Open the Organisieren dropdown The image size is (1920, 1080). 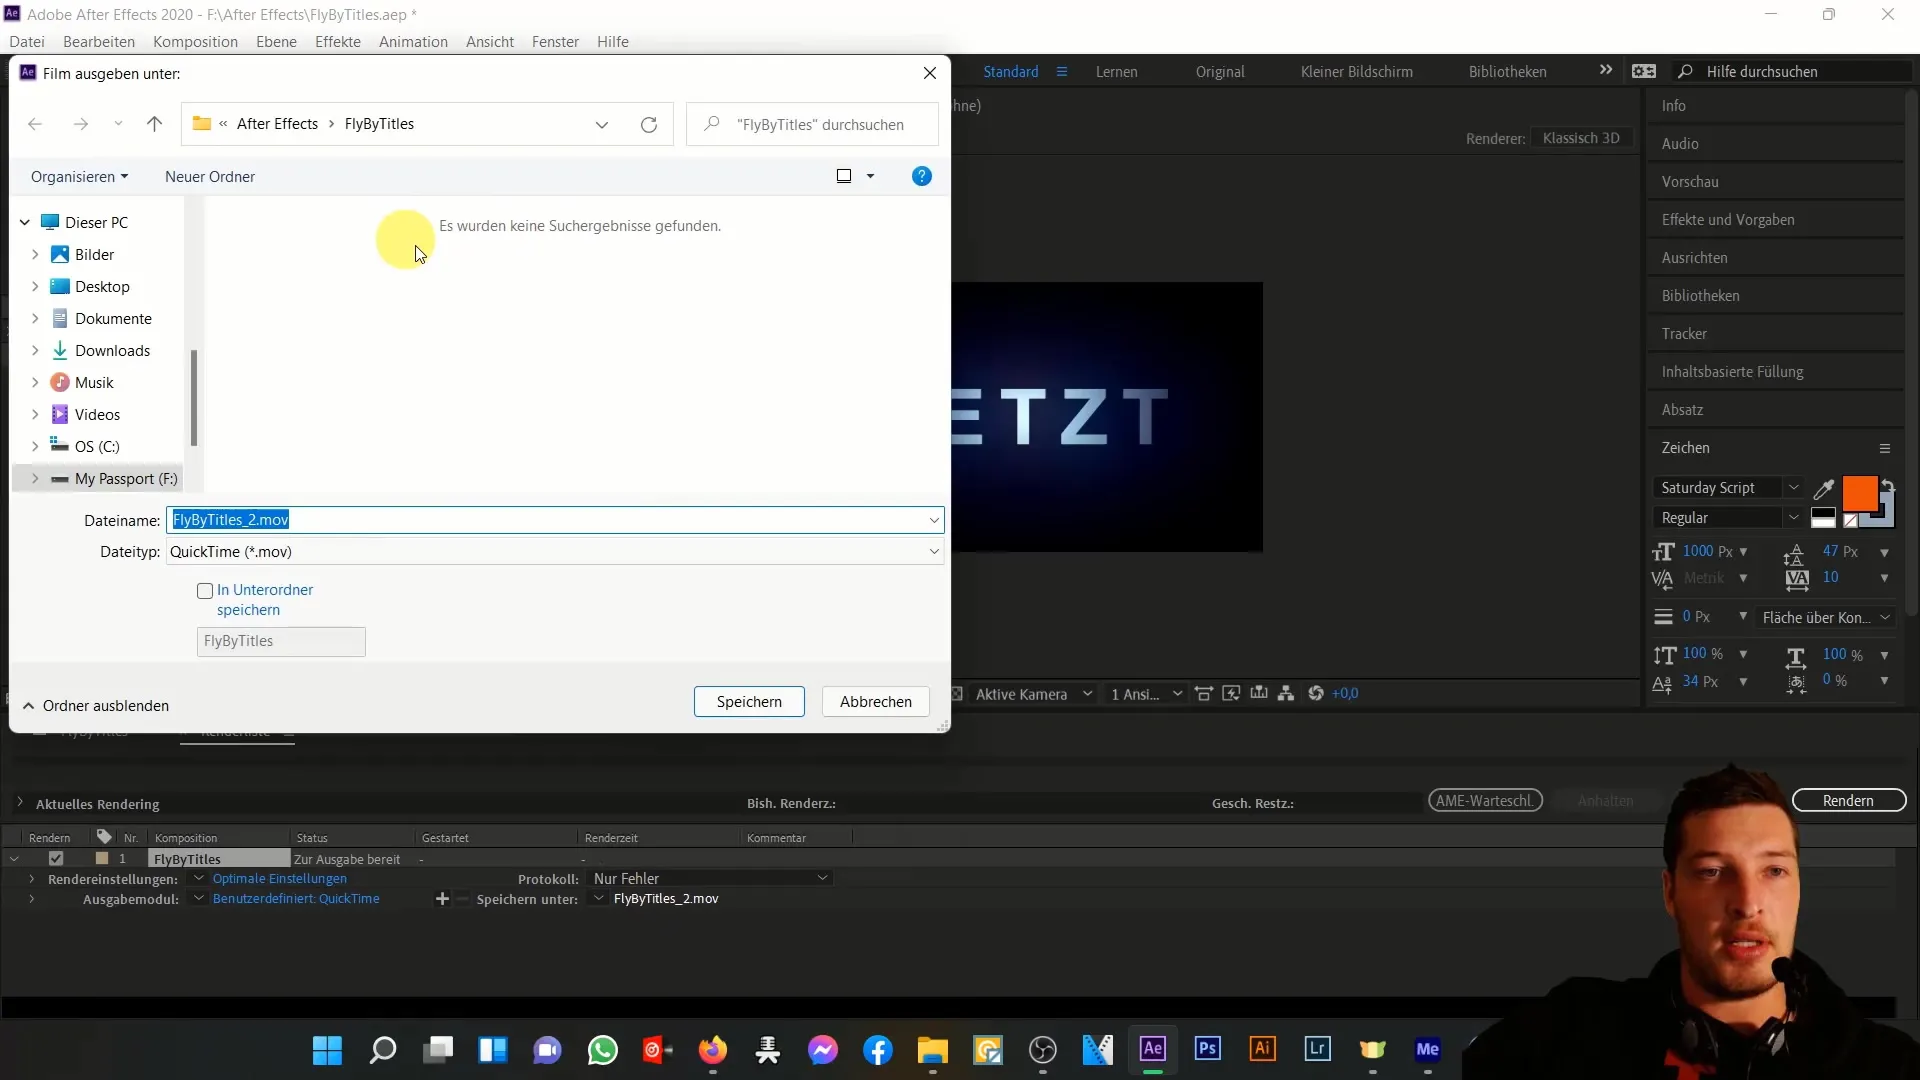[x=79, y=177]
